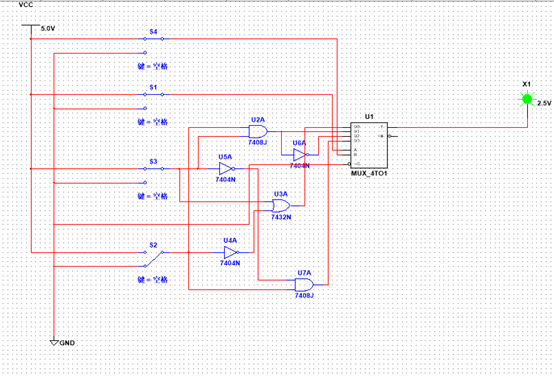The height and width of the screenshot is (376, 554).
Task: Click the key label below switch S4
Action: point(153,66)
